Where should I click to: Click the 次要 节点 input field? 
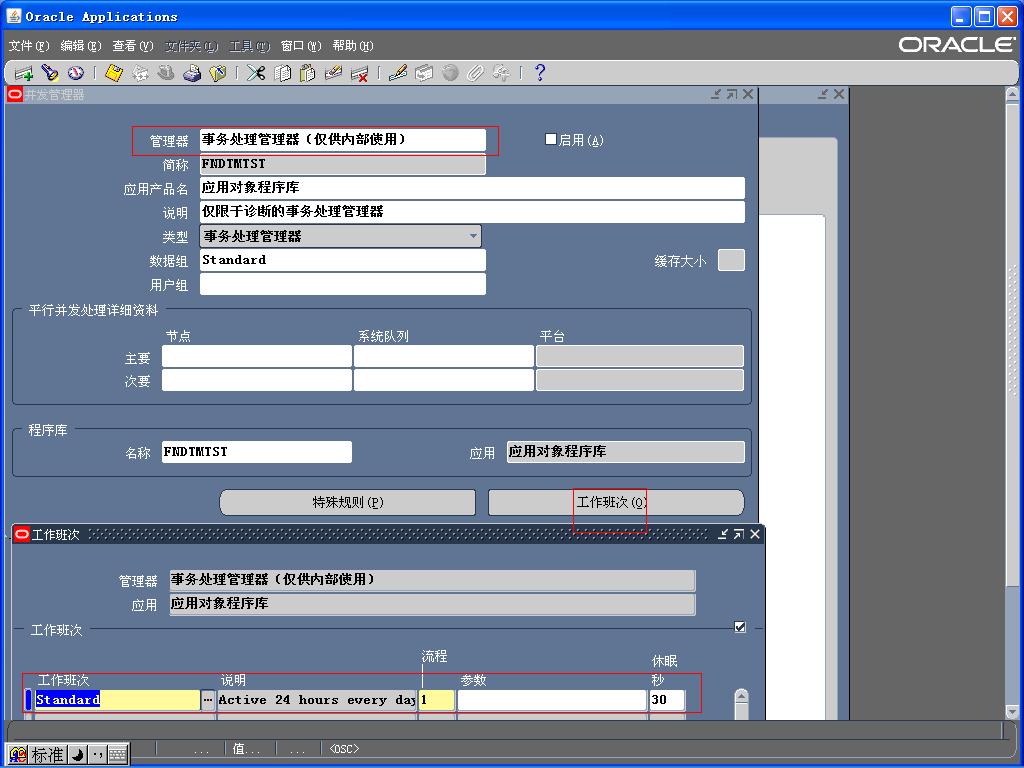click(x=257, y=380)
